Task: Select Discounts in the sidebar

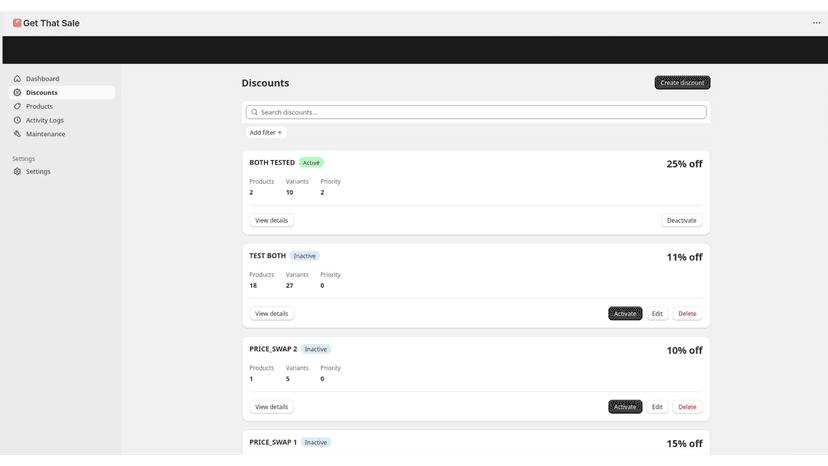Action: tap(61, 92)
